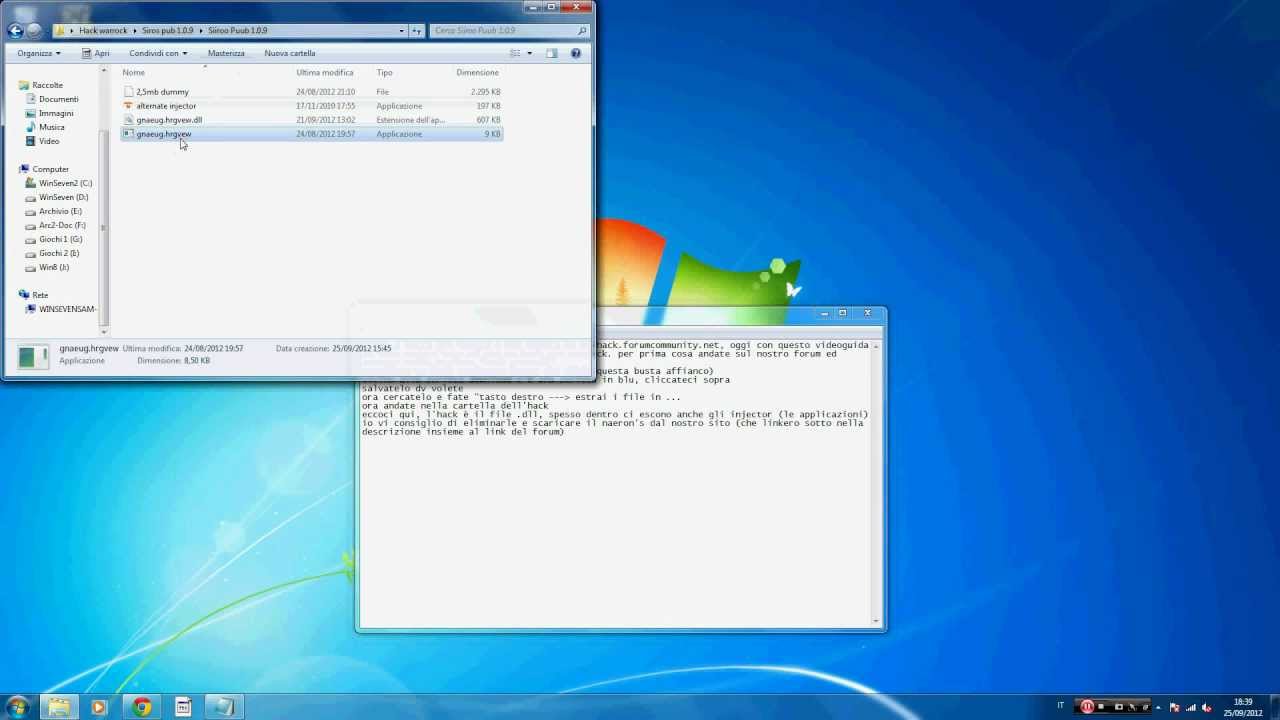The image size is (1280, 720).
Task: Open the view options dropdown arrow
Action: (529, 53)
